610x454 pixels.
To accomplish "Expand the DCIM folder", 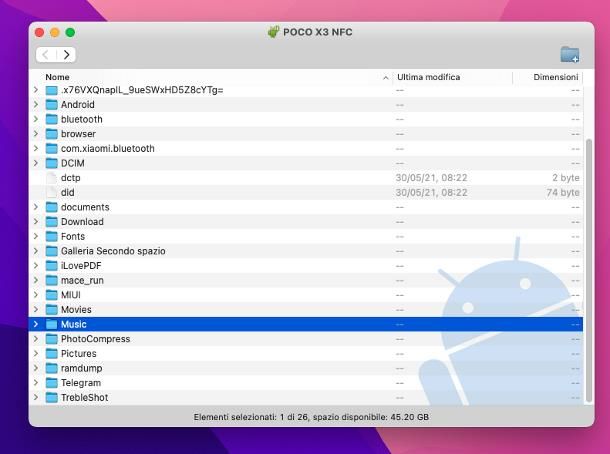I will pyautogui.click(x=36, y=163).
